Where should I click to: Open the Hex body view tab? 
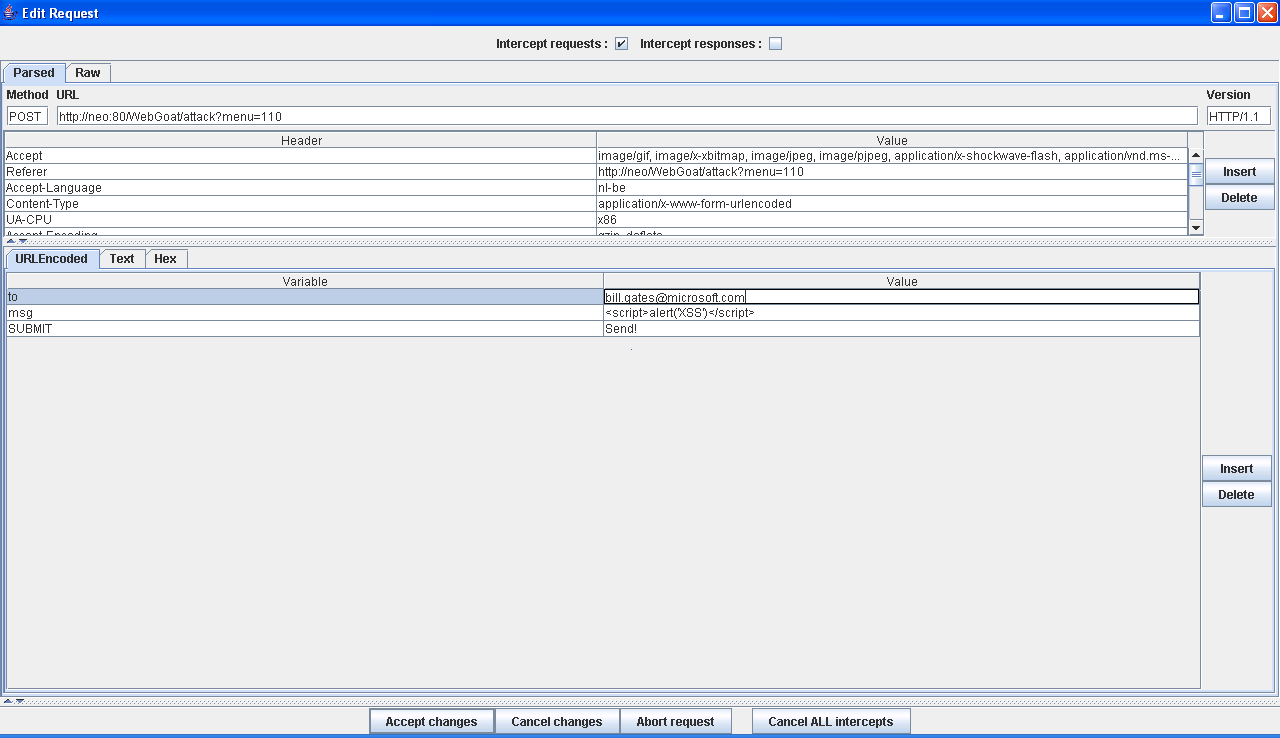pos(166,259)
